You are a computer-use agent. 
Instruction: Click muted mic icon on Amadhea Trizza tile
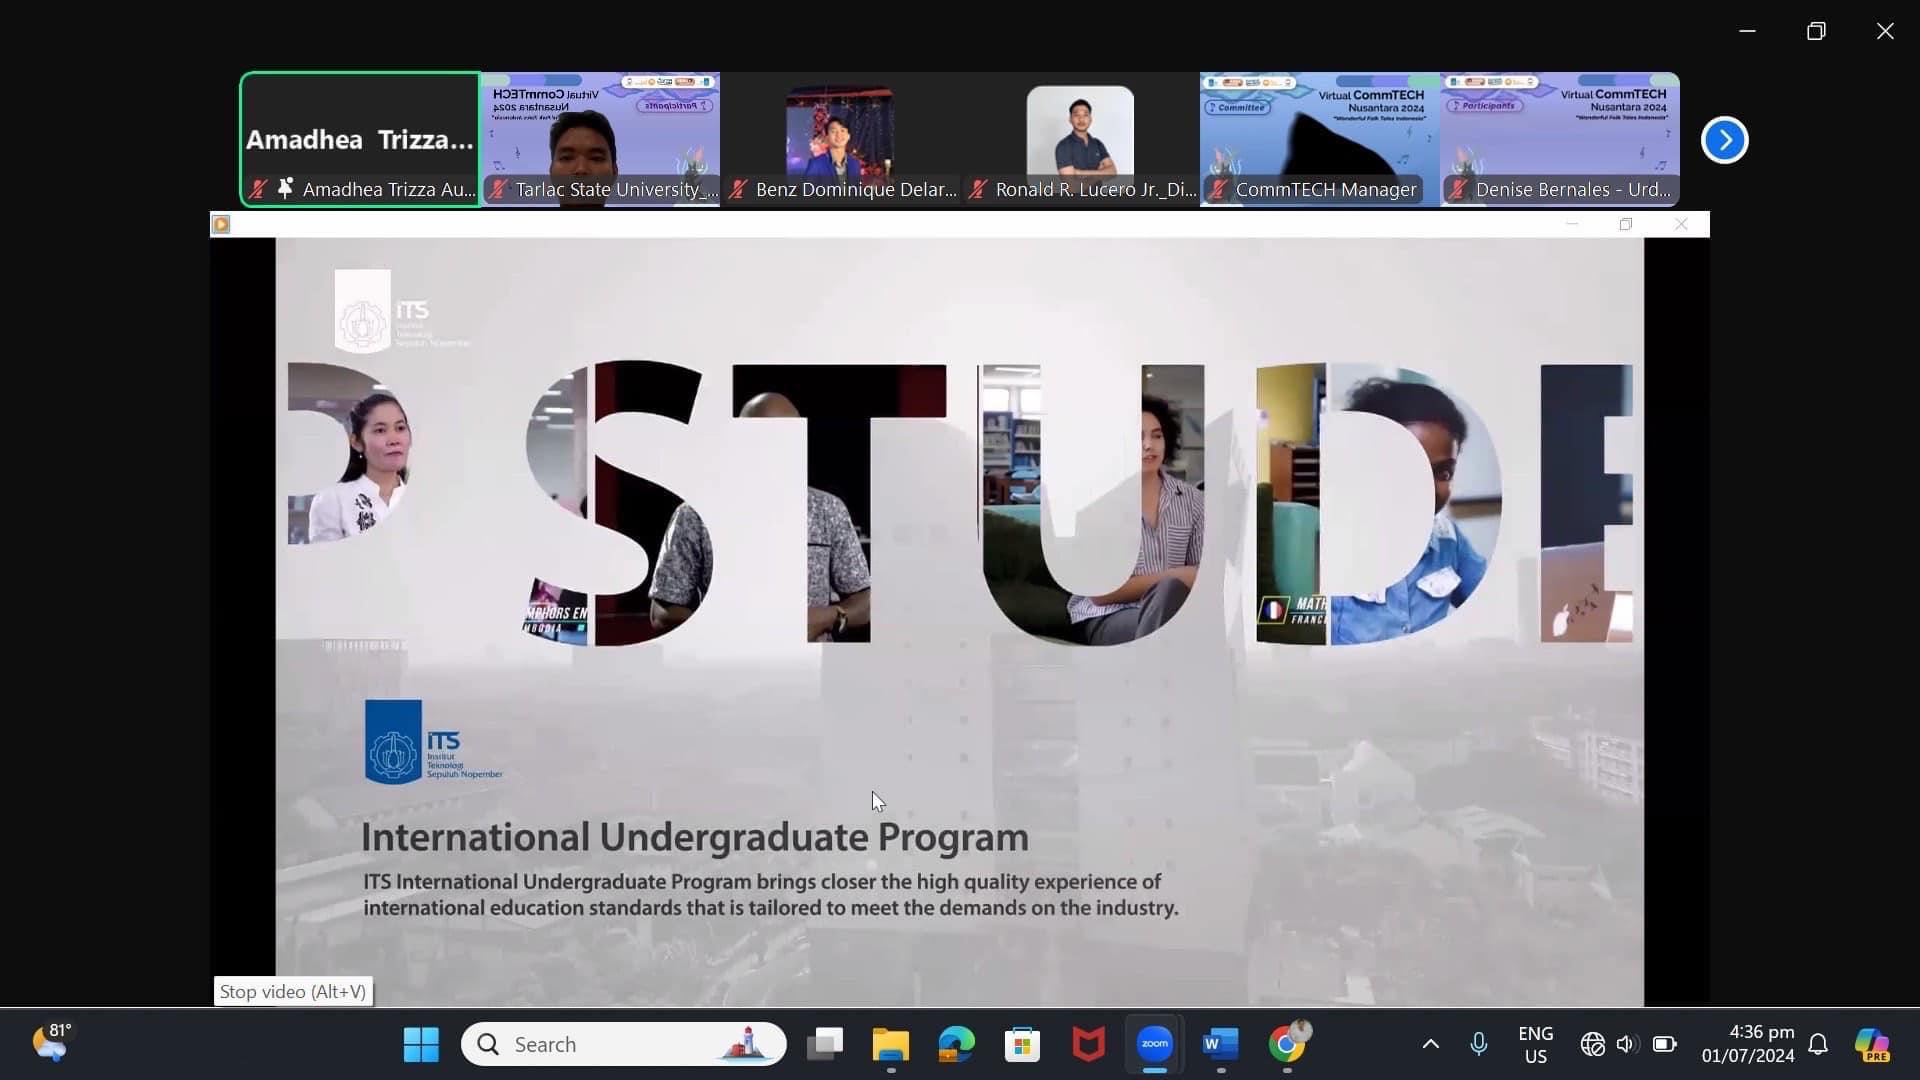tap(258, 189)
